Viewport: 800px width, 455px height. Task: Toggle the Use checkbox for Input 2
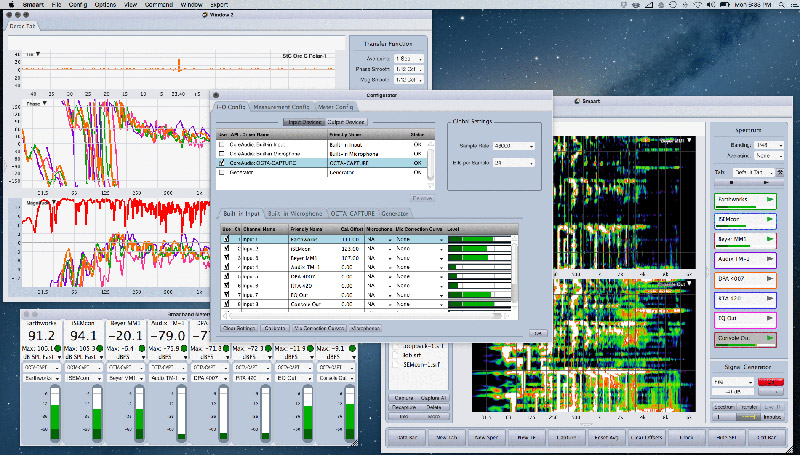point(226,248)
